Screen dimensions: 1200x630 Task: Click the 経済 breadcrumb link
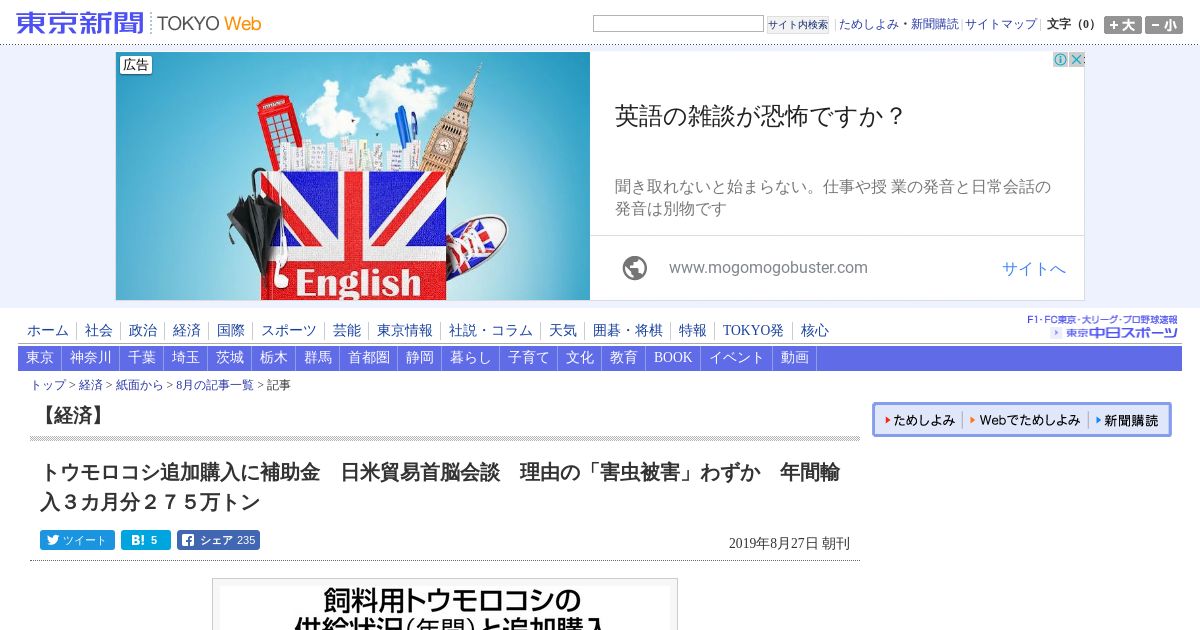[91, 385]
